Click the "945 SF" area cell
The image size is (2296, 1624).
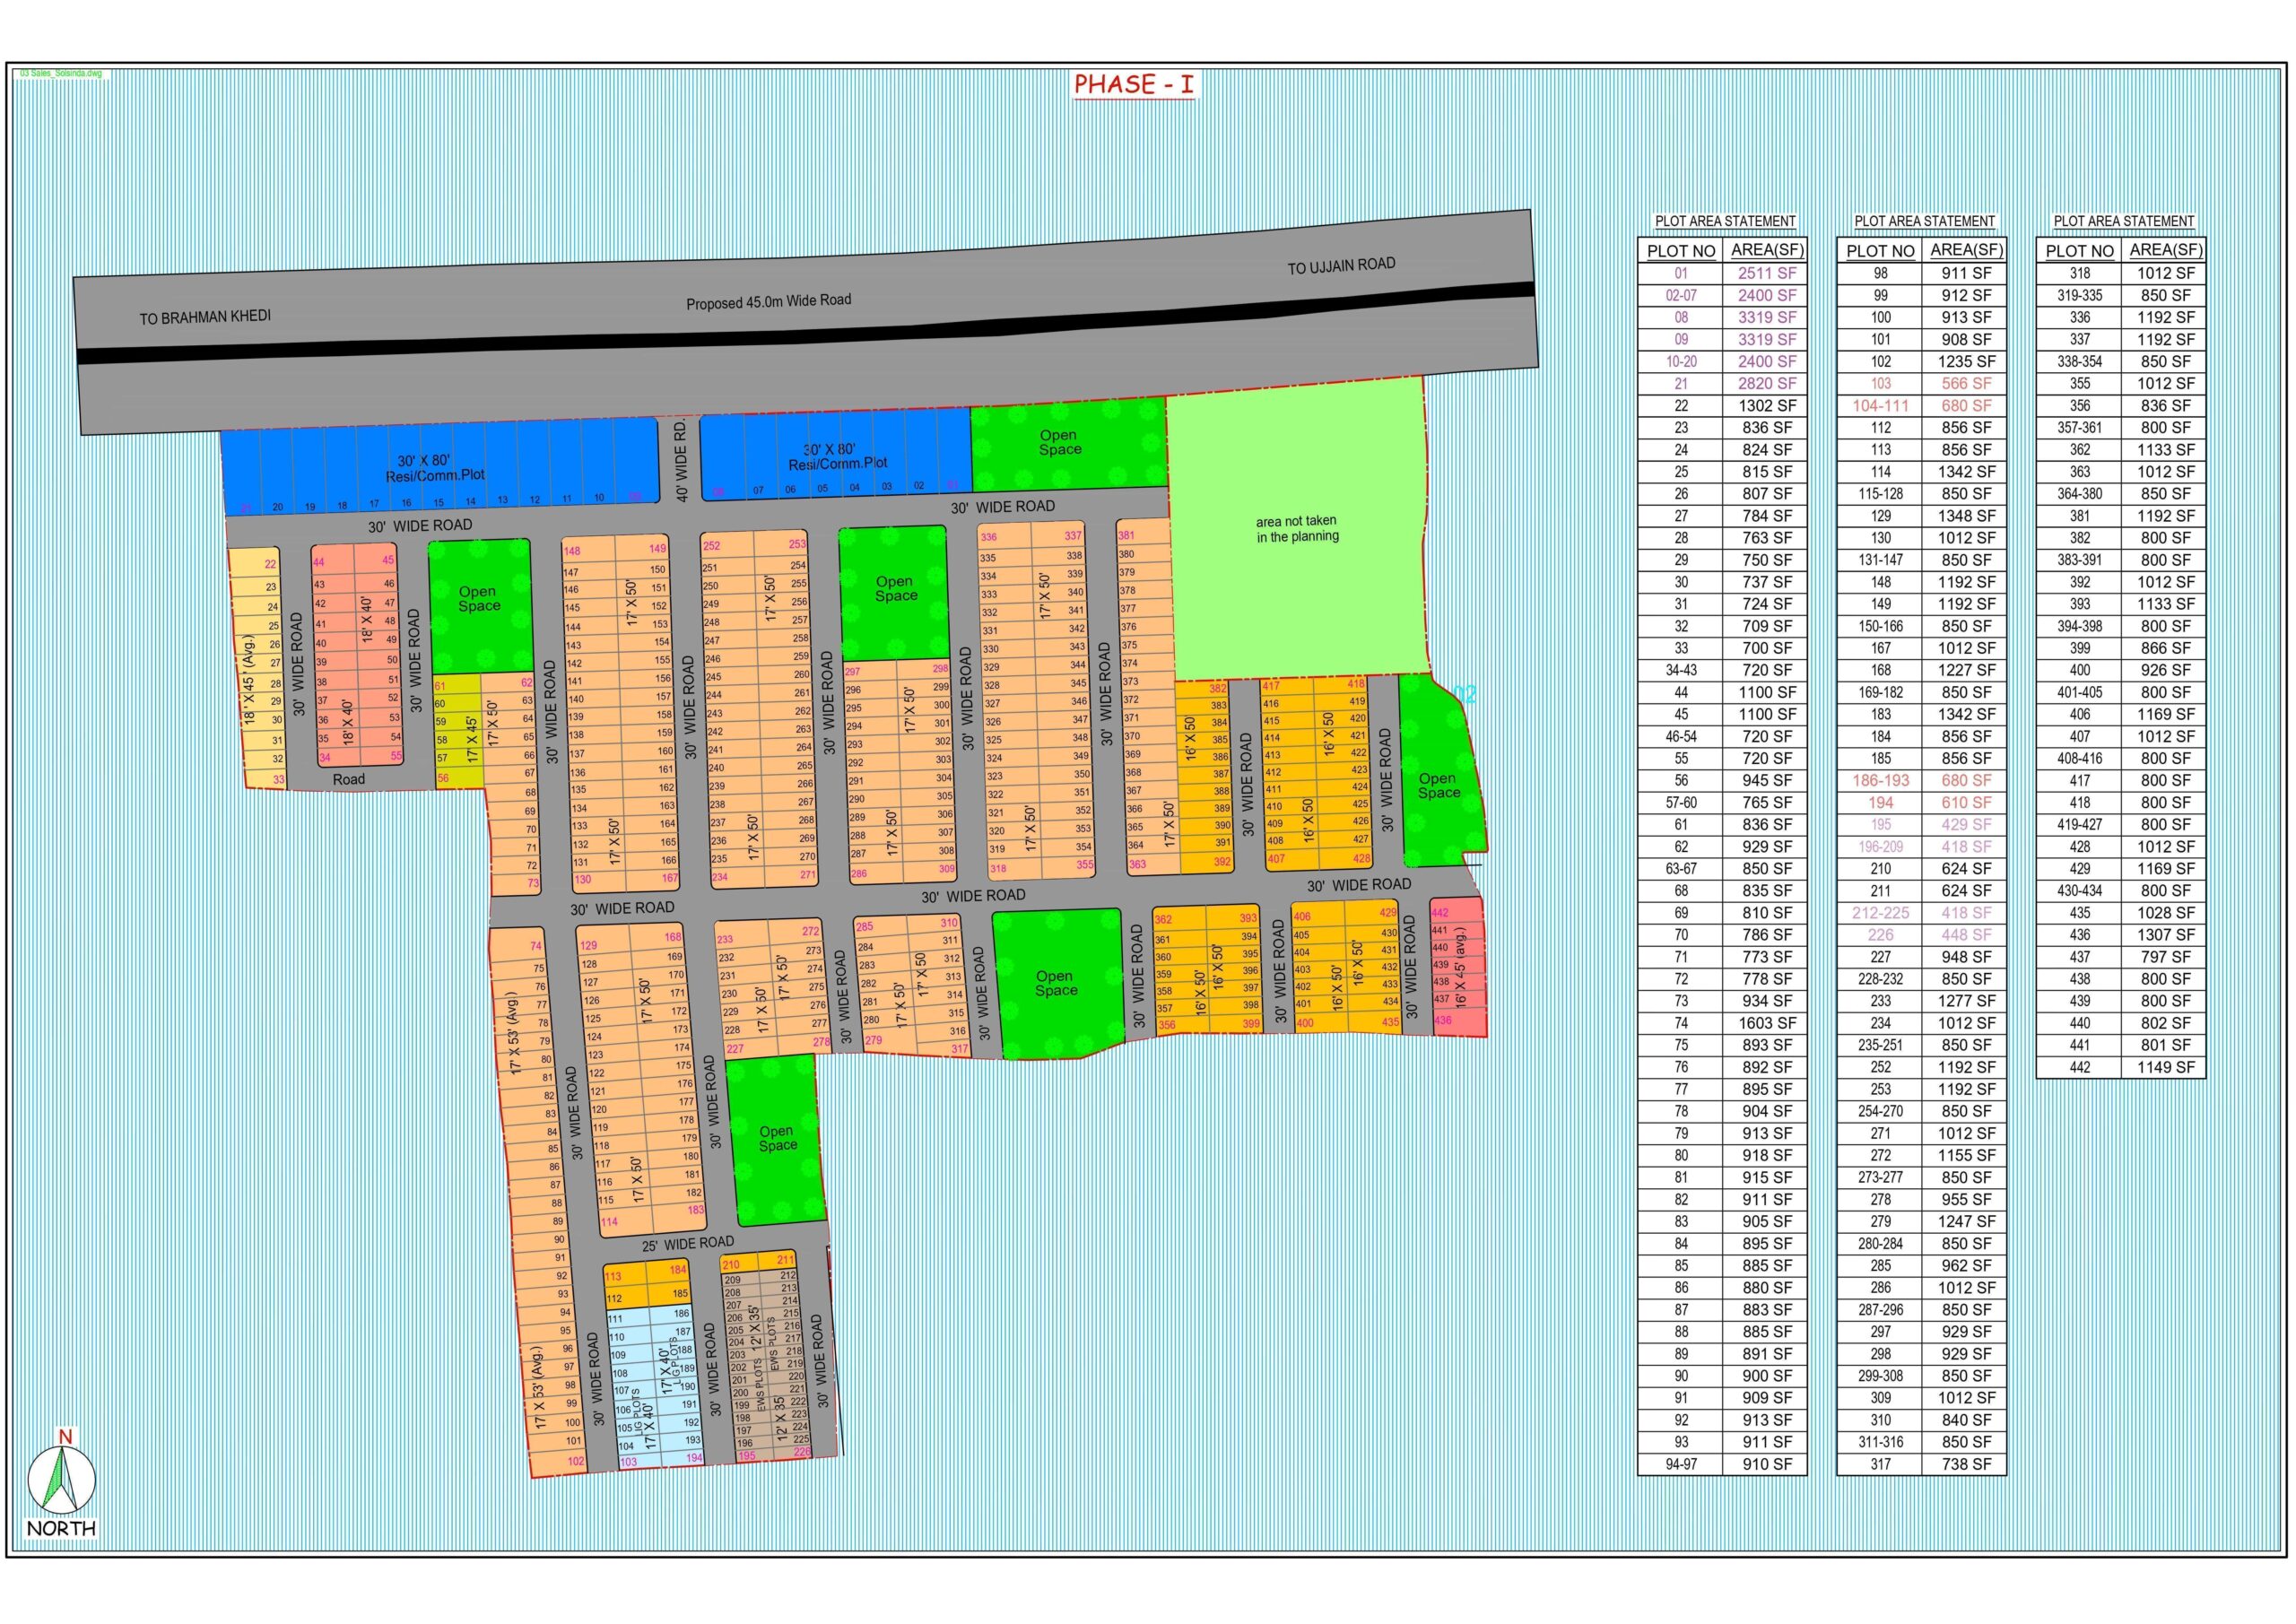click(x=1767, y=780)
